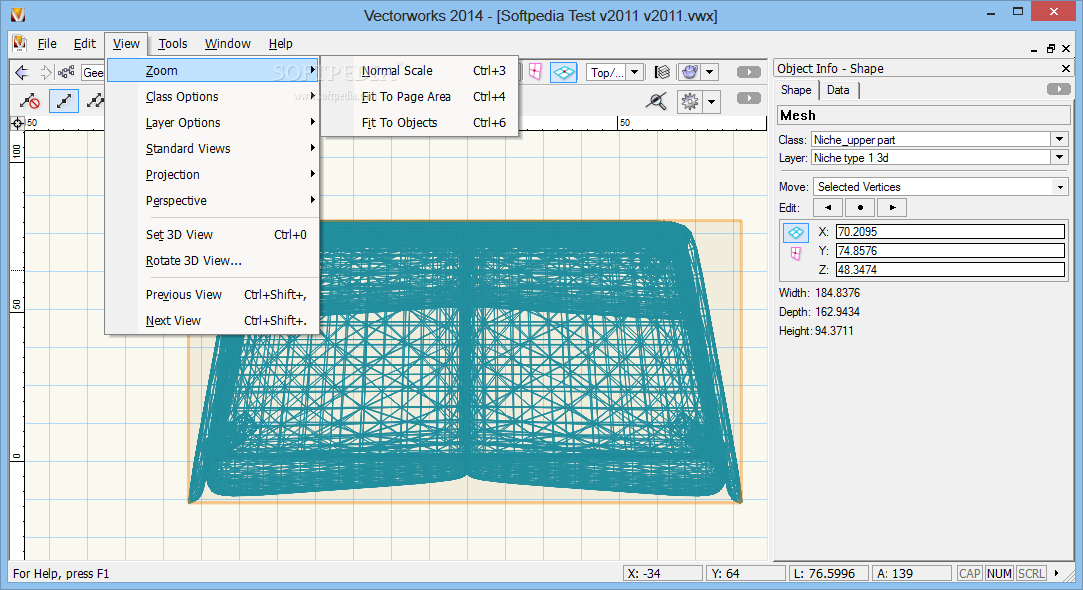Click the blue layer plane icon in toolbar

pyautogui.click(x=564, y=72)
